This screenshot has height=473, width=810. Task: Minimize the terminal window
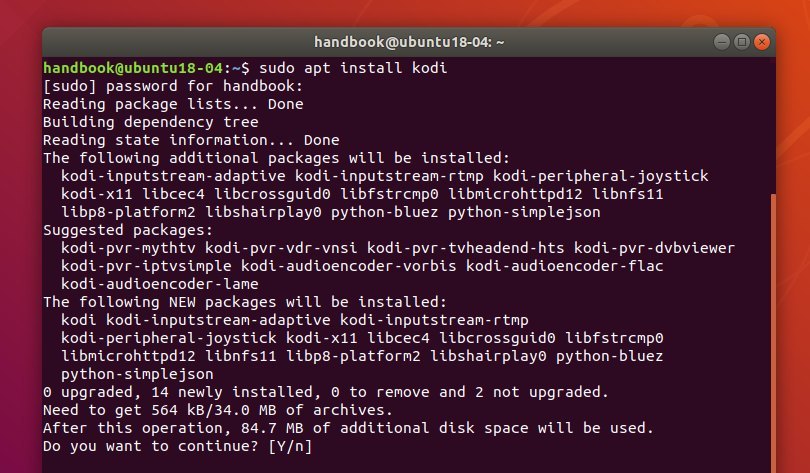click(x=722, y=42)
